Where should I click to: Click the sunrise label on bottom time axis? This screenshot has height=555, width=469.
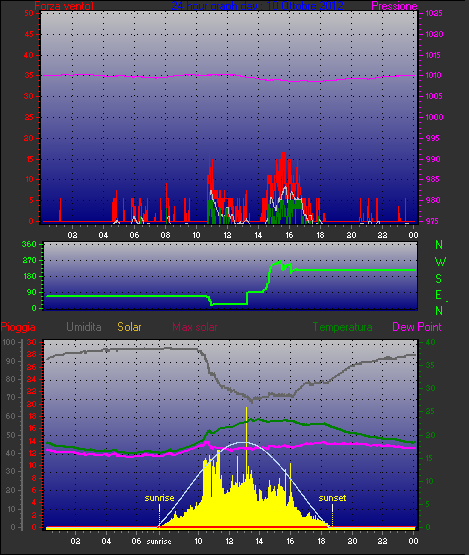pos(159,542)
